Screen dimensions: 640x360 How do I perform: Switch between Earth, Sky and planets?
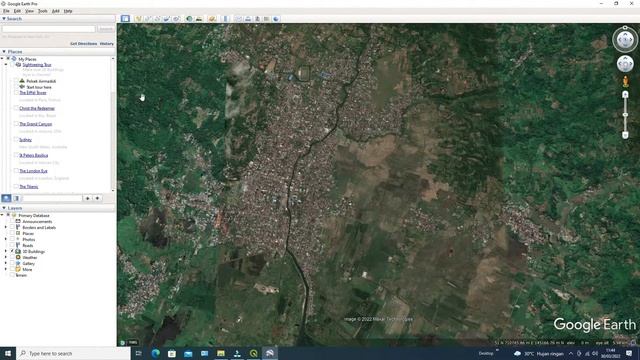click(x=212, y=19)
